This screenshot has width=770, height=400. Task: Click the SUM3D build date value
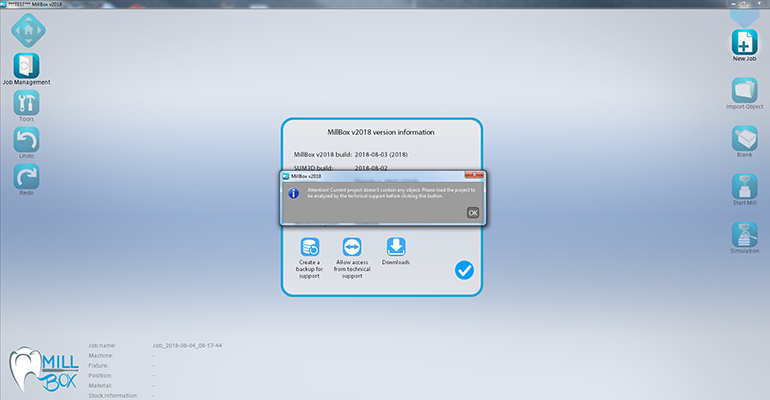[371, 168]
